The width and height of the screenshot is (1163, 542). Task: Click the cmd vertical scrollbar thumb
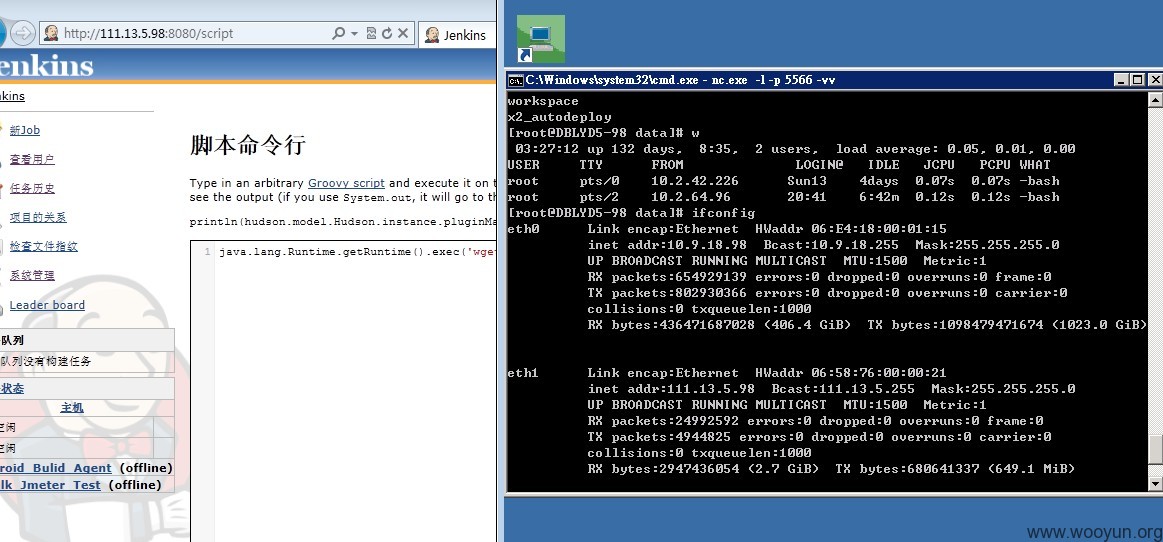coord(1155,449)
